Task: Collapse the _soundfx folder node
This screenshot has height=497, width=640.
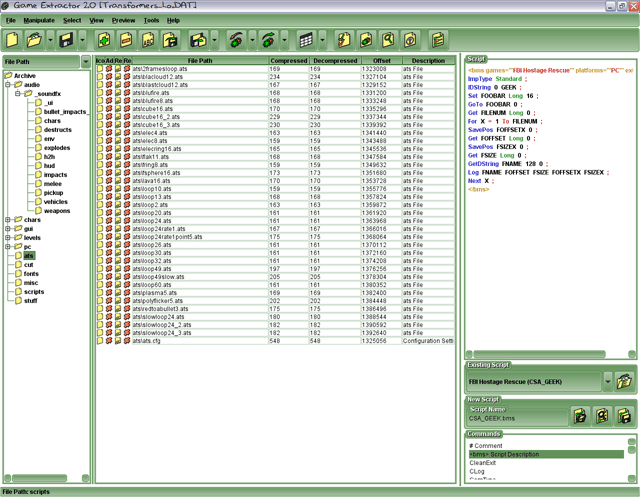Action: (18, 93)
